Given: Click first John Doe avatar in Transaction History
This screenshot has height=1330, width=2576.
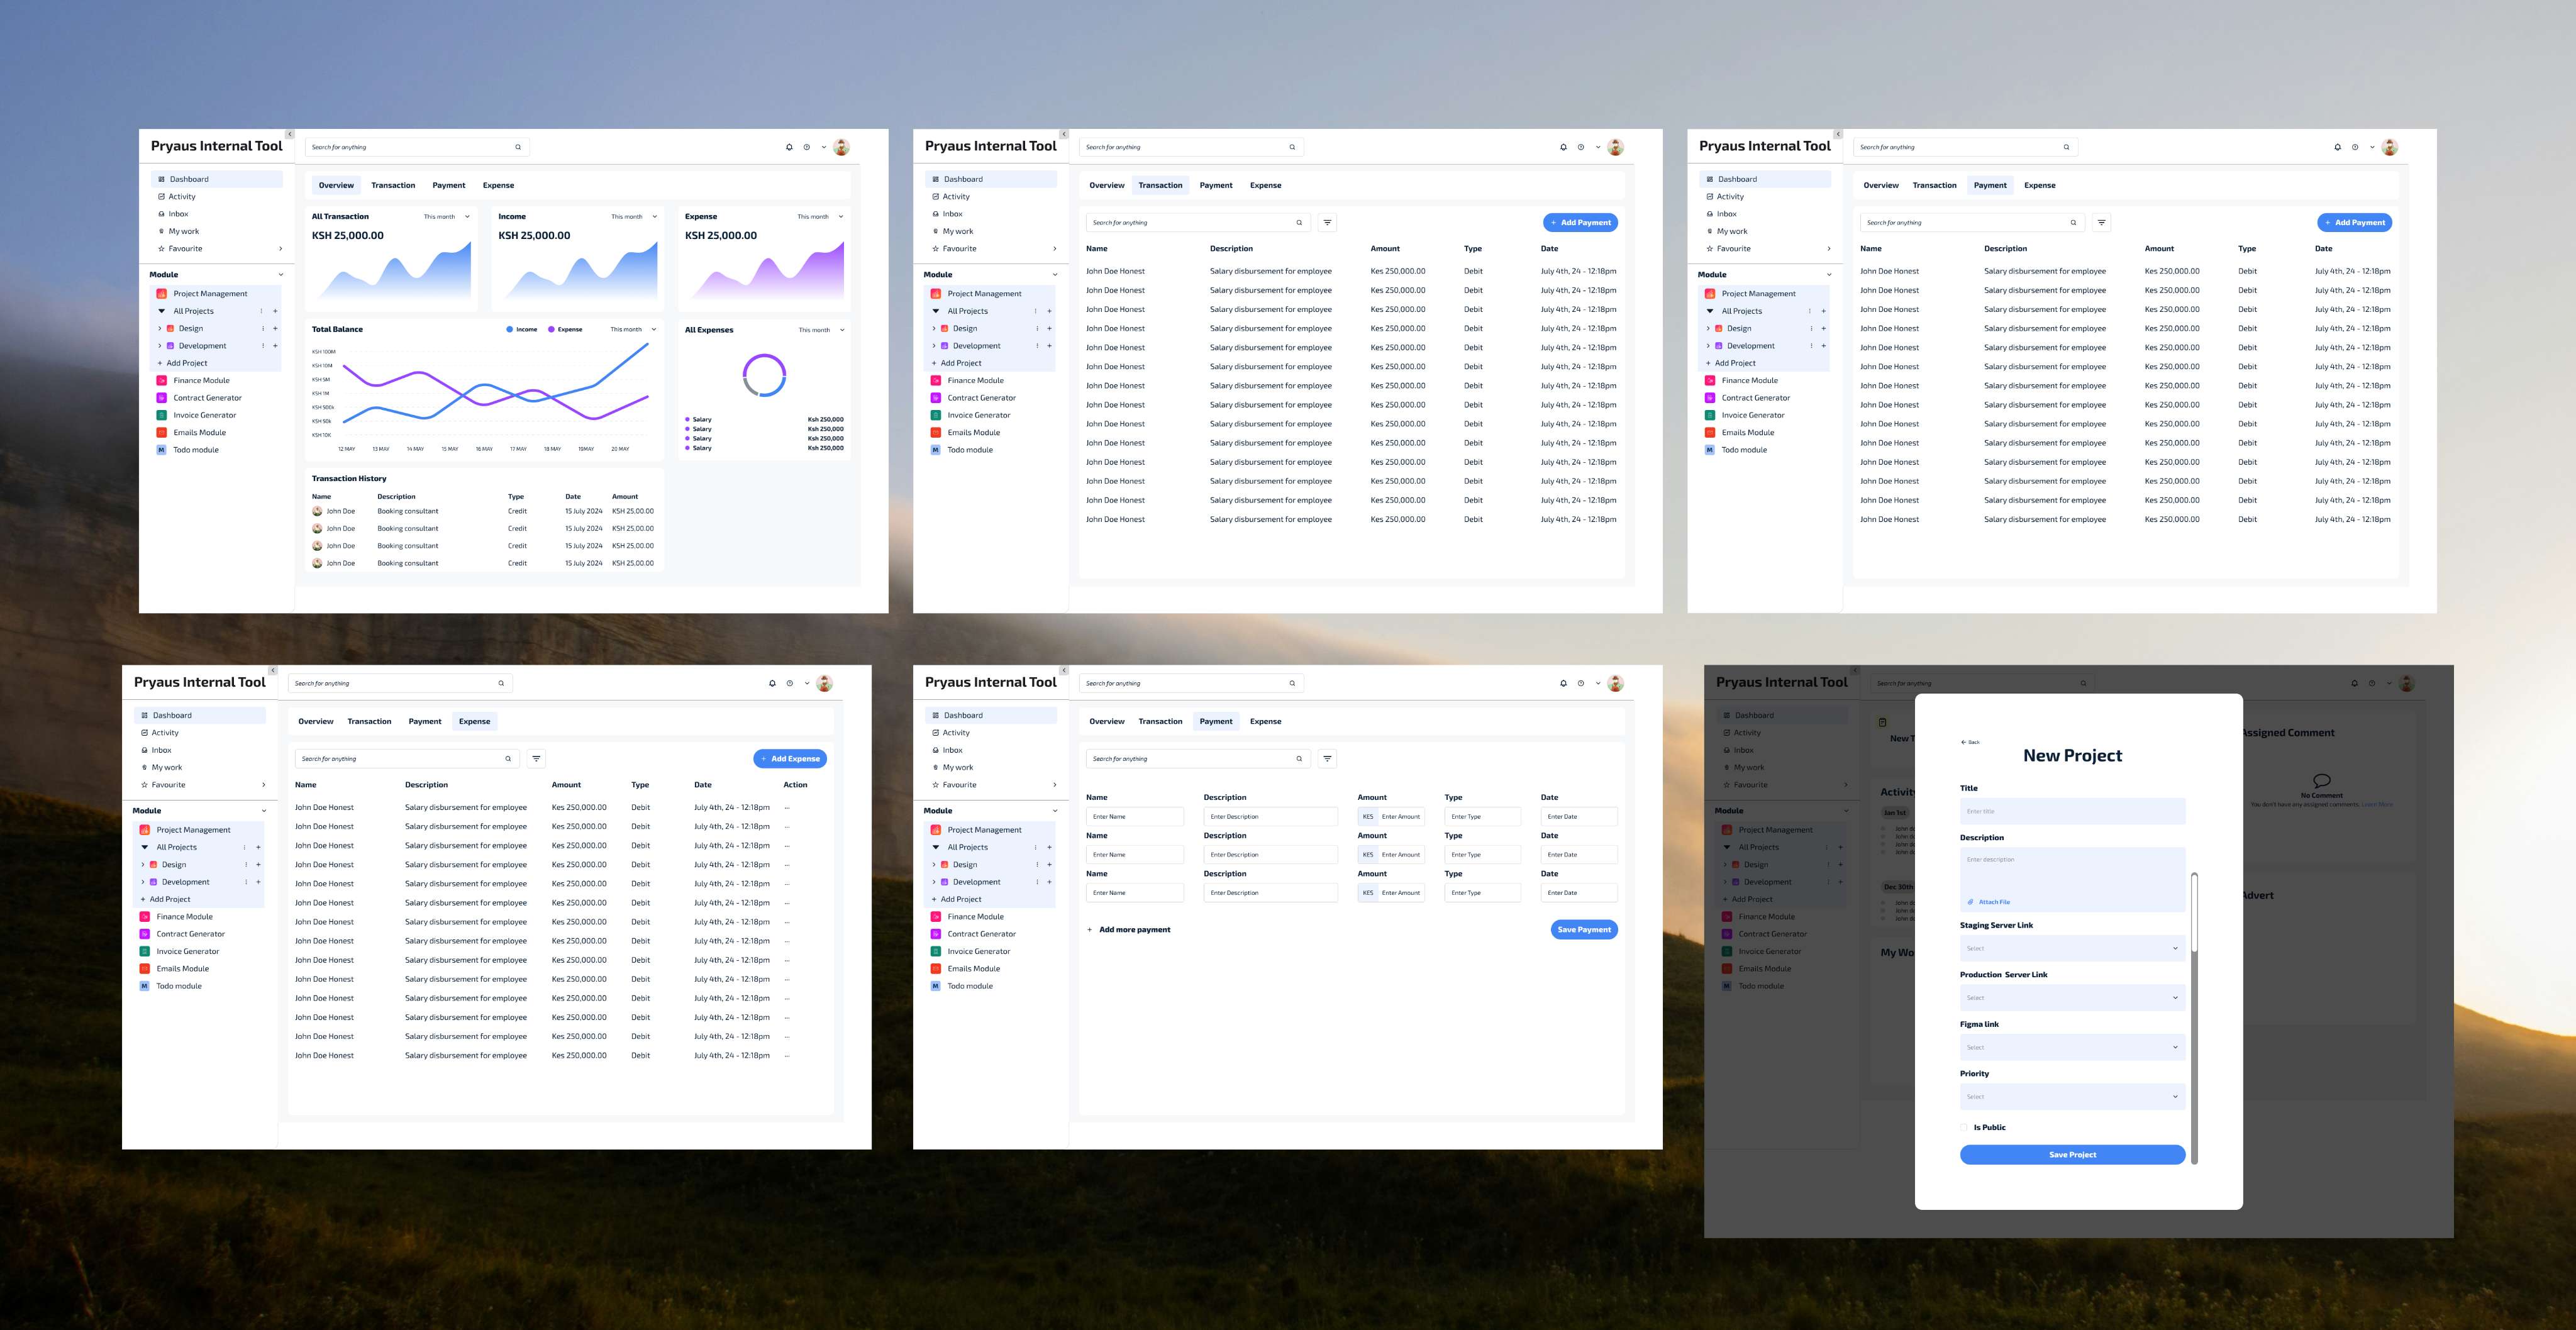Looking at the screenshot, I should (x=317, y=511).
